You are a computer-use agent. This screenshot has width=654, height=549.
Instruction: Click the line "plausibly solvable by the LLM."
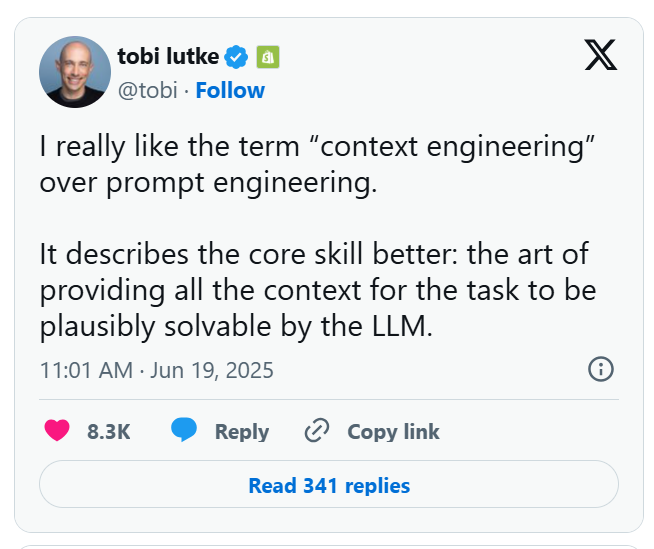pos(236,326)
